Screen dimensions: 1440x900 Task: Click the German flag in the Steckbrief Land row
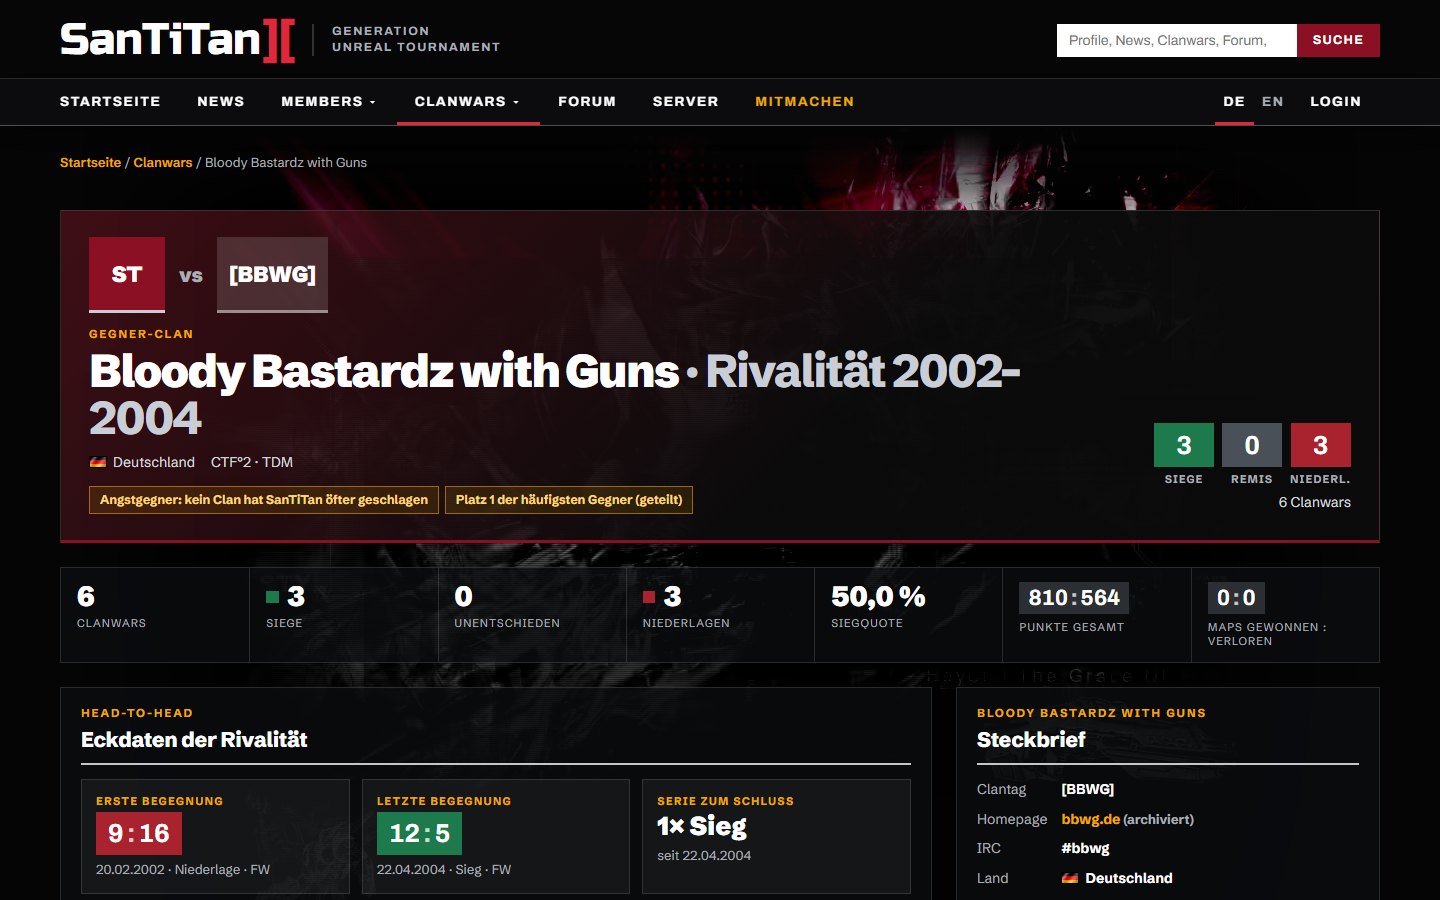tap(1070, 878)
